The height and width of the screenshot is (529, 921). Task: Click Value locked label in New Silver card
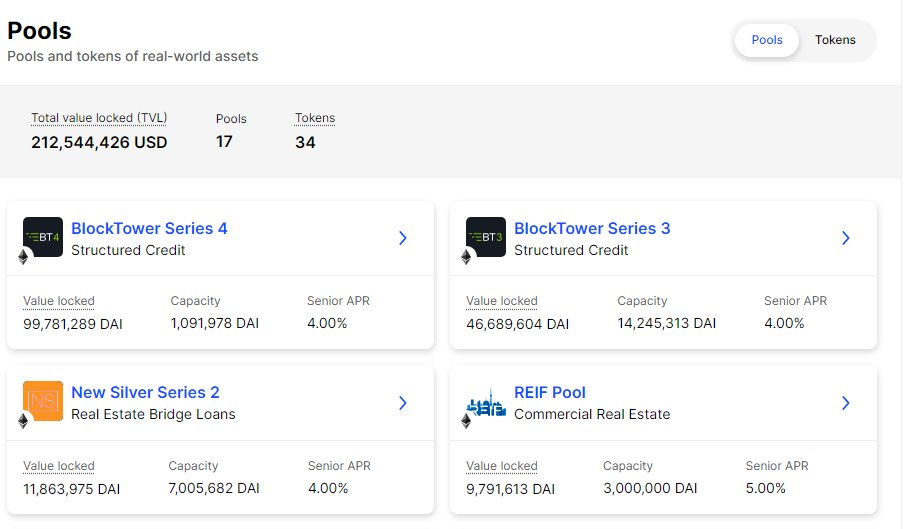point(59,466)
